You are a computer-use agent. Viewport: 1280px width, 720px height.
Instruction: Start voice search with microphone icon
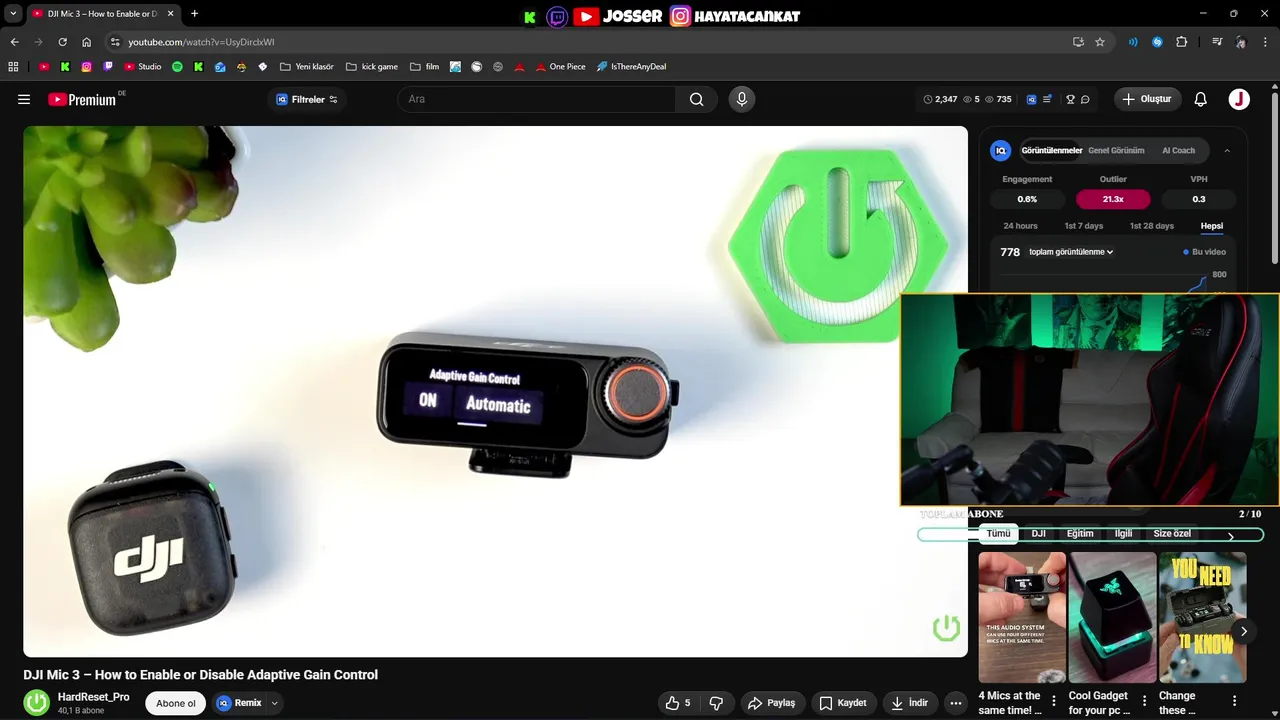point(741,99)
